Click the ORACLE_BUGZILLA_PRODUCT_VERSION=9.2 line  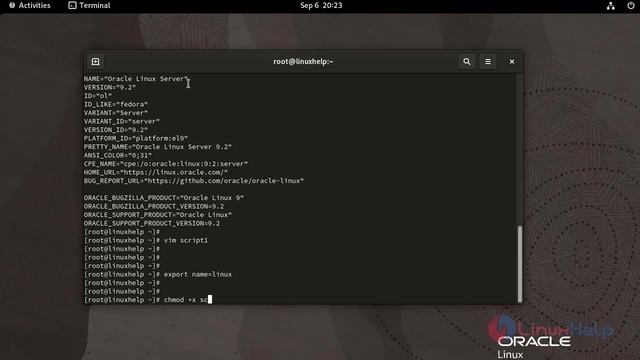pyautogui.click(x=153, y=207)
